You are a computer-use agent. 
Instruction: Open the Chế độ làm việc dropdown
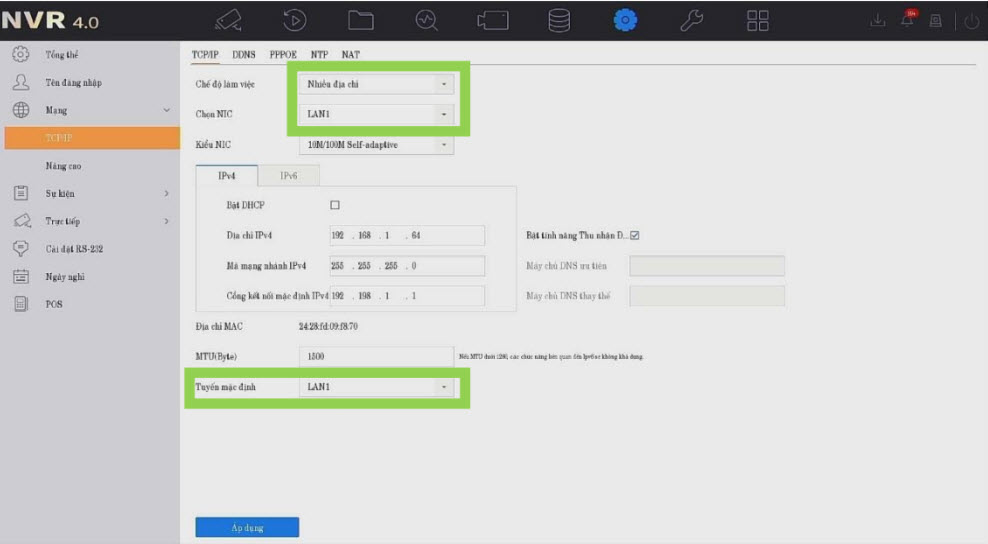(376, 85)
